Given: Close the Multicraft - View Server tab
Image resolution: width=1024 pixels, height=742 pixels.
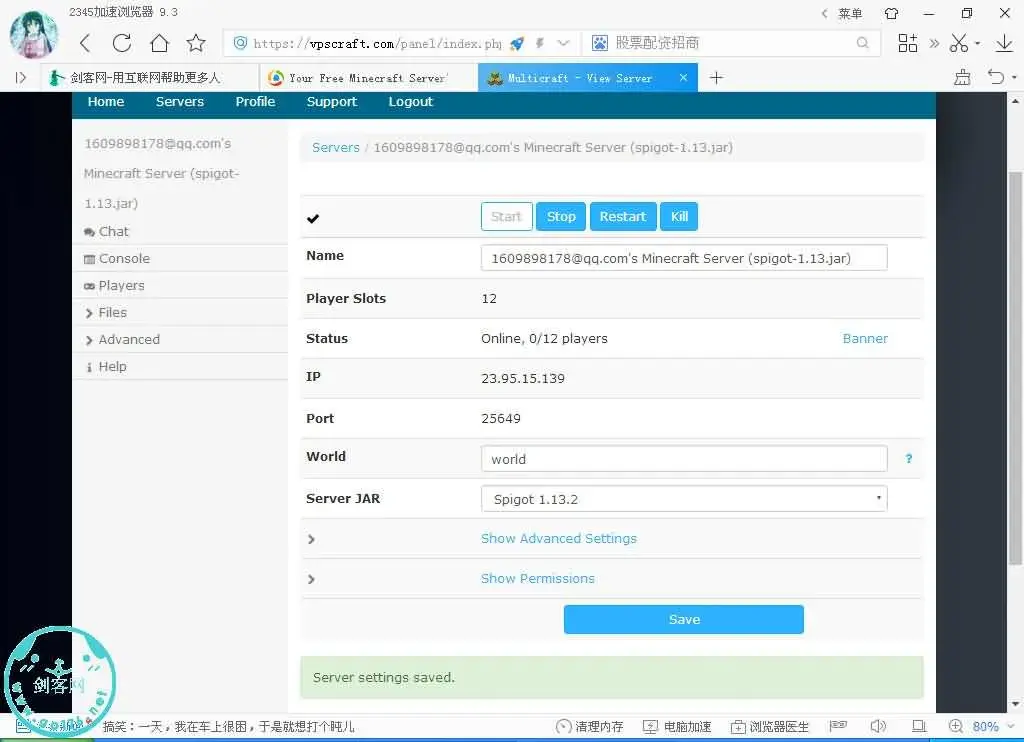Looking at the screenshot, I should point(683,78).
